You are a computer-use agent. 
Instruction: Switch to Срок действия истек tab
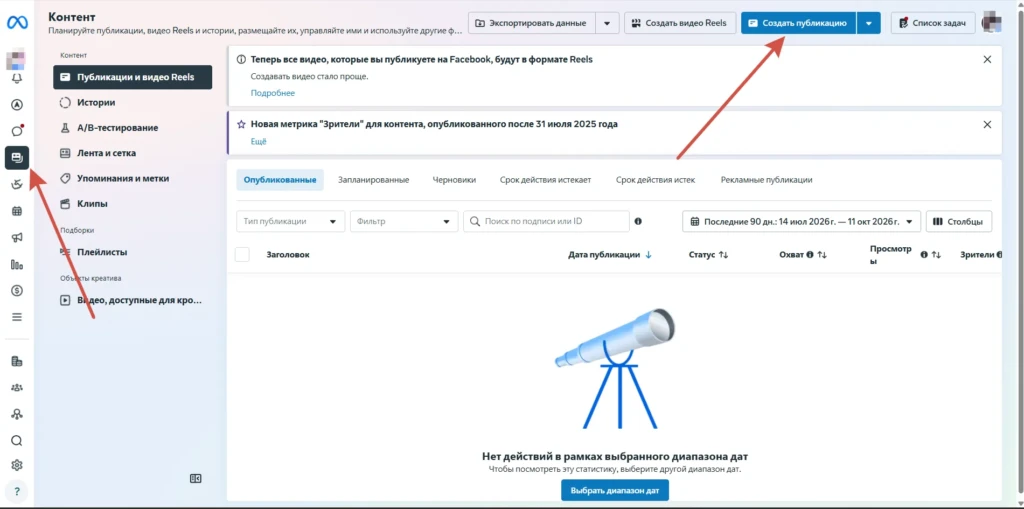(656, 180)
